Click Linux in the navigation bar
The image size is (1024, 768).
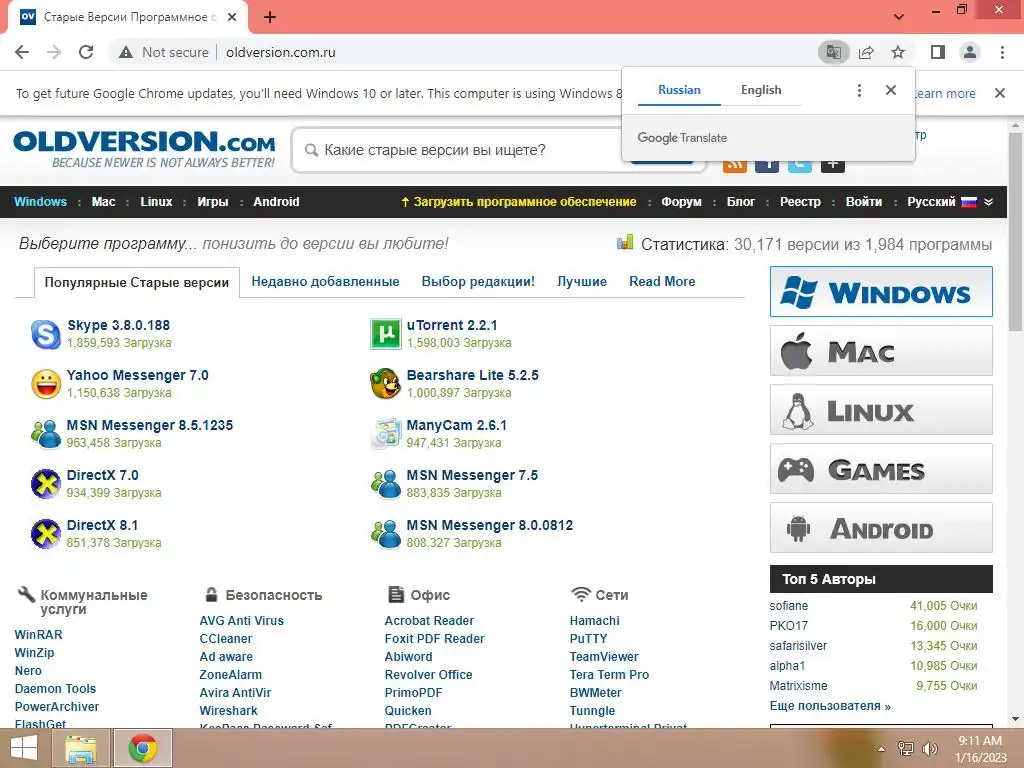pos(156,202)
